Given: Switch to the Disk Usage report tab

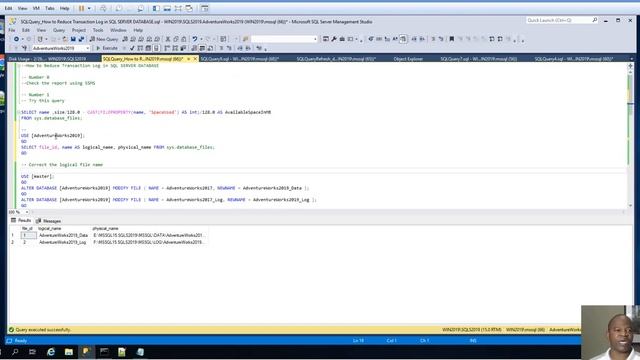Looking at the screenshot, I should [47, 59].
